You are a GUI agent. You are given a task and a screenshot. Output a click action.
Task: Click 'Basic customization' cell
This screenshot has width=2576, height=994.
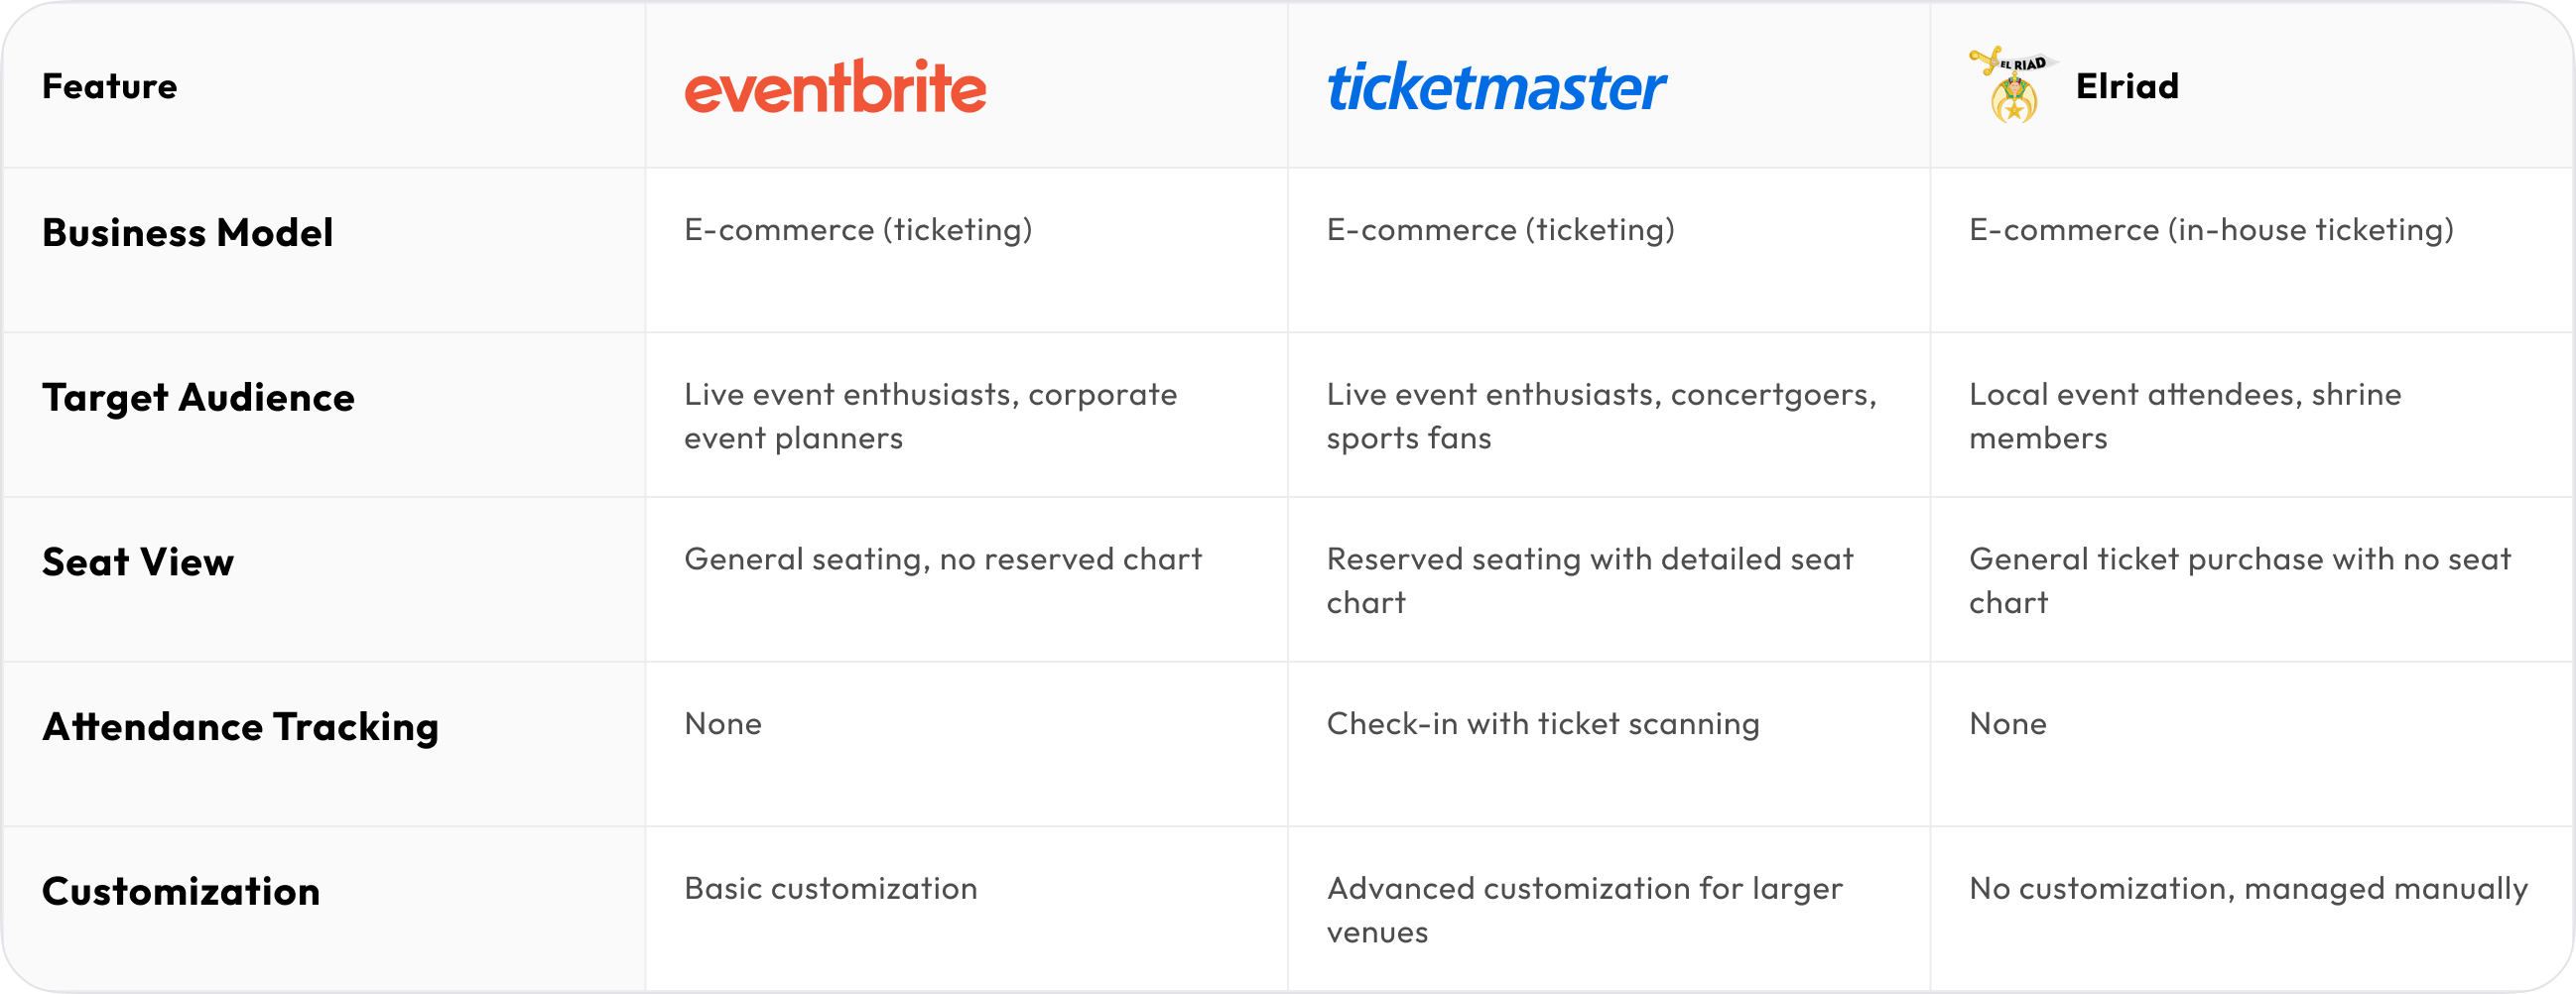(x=831, y=888)
